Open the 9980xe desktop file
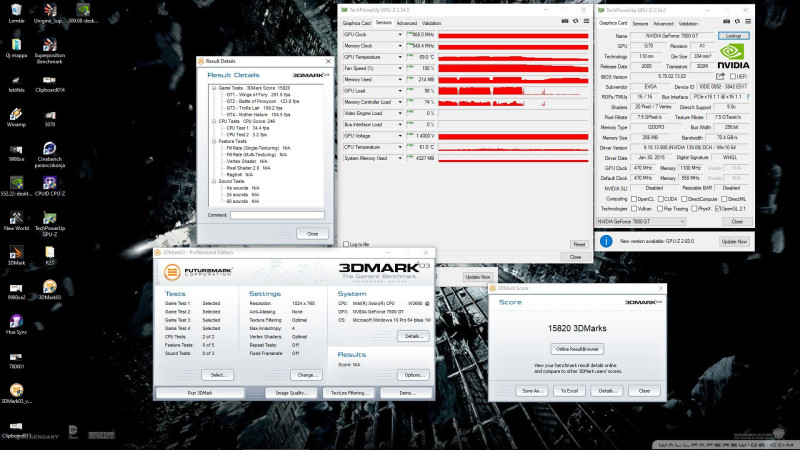The width and height of the screenshot is (800, 450). [x=16, y=152]
